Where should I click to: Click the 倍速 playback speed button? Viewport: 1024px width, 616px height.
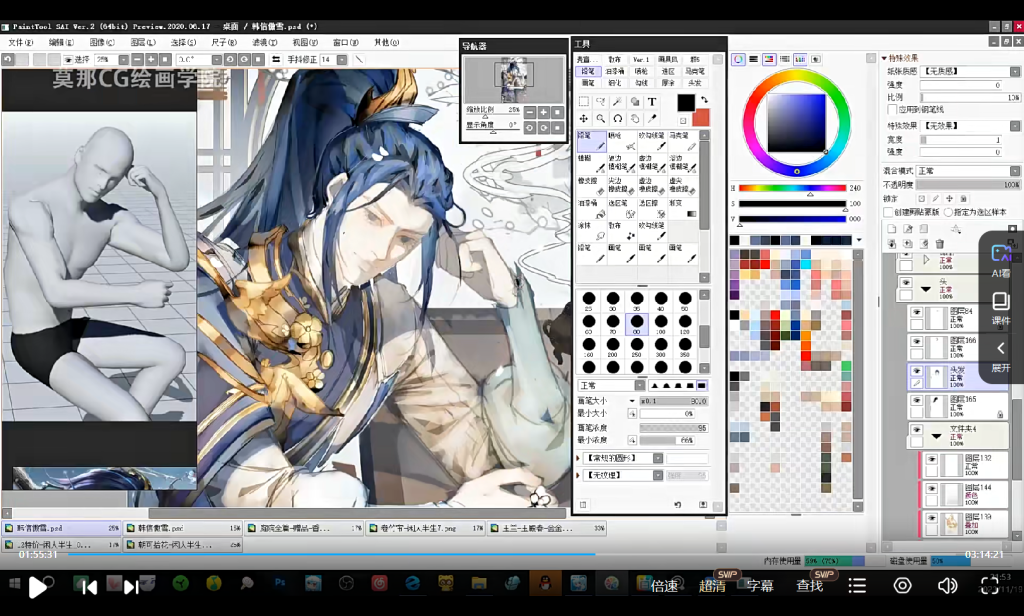(x=664, y=586)
